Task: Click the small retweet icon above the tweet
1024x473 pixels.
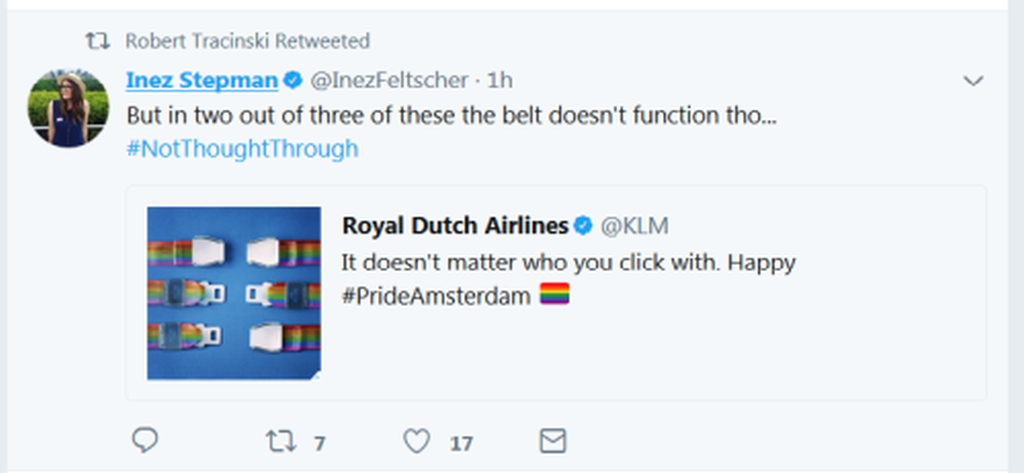Action: click(97, 41)
